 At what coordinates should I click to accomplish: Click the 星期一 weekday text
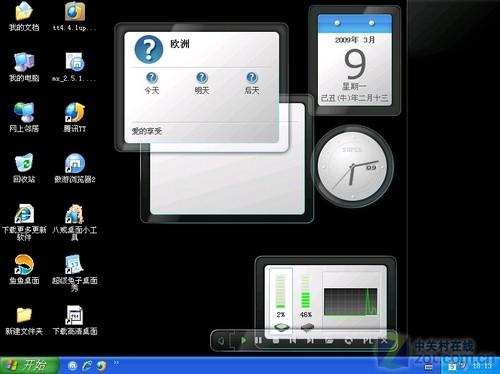coord(354,87)
